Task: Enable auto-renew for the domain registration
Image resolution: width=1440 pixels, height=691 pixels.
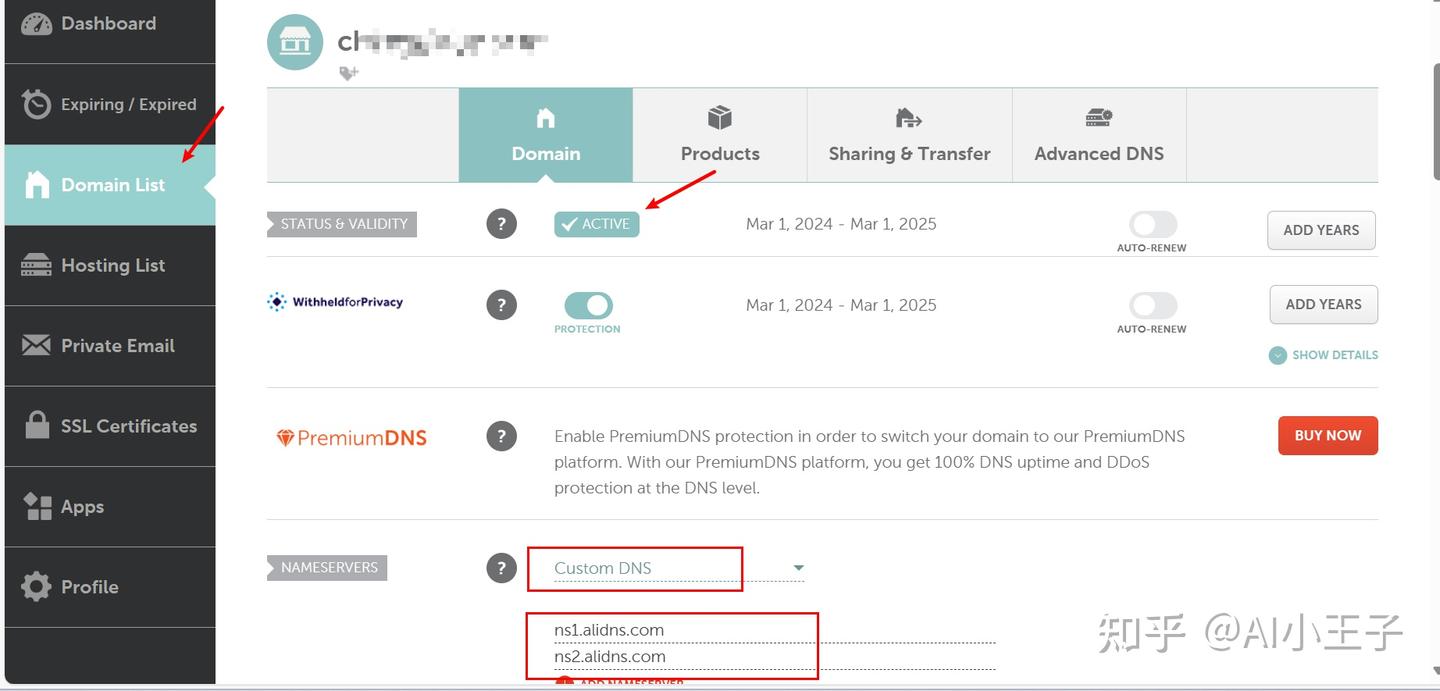Action: pos(1152,224)
